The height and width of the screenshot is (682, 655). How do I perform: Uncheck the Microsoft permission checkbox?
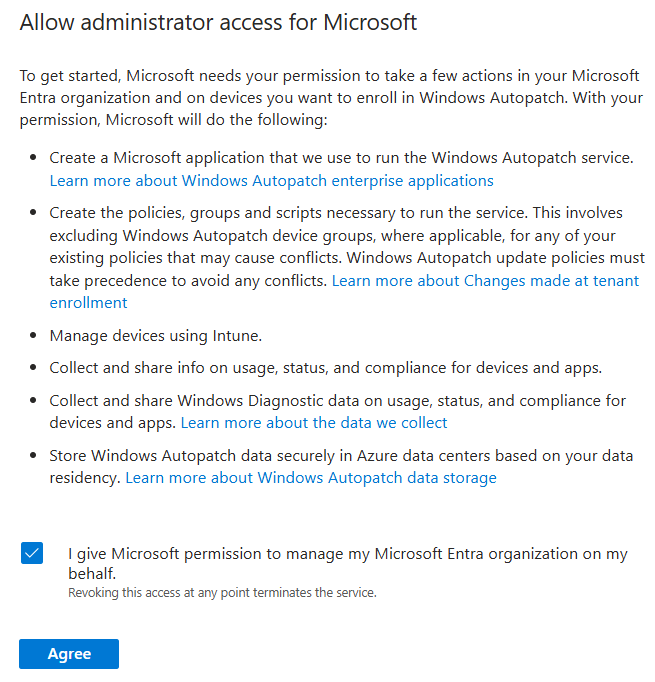click(32, 553)
